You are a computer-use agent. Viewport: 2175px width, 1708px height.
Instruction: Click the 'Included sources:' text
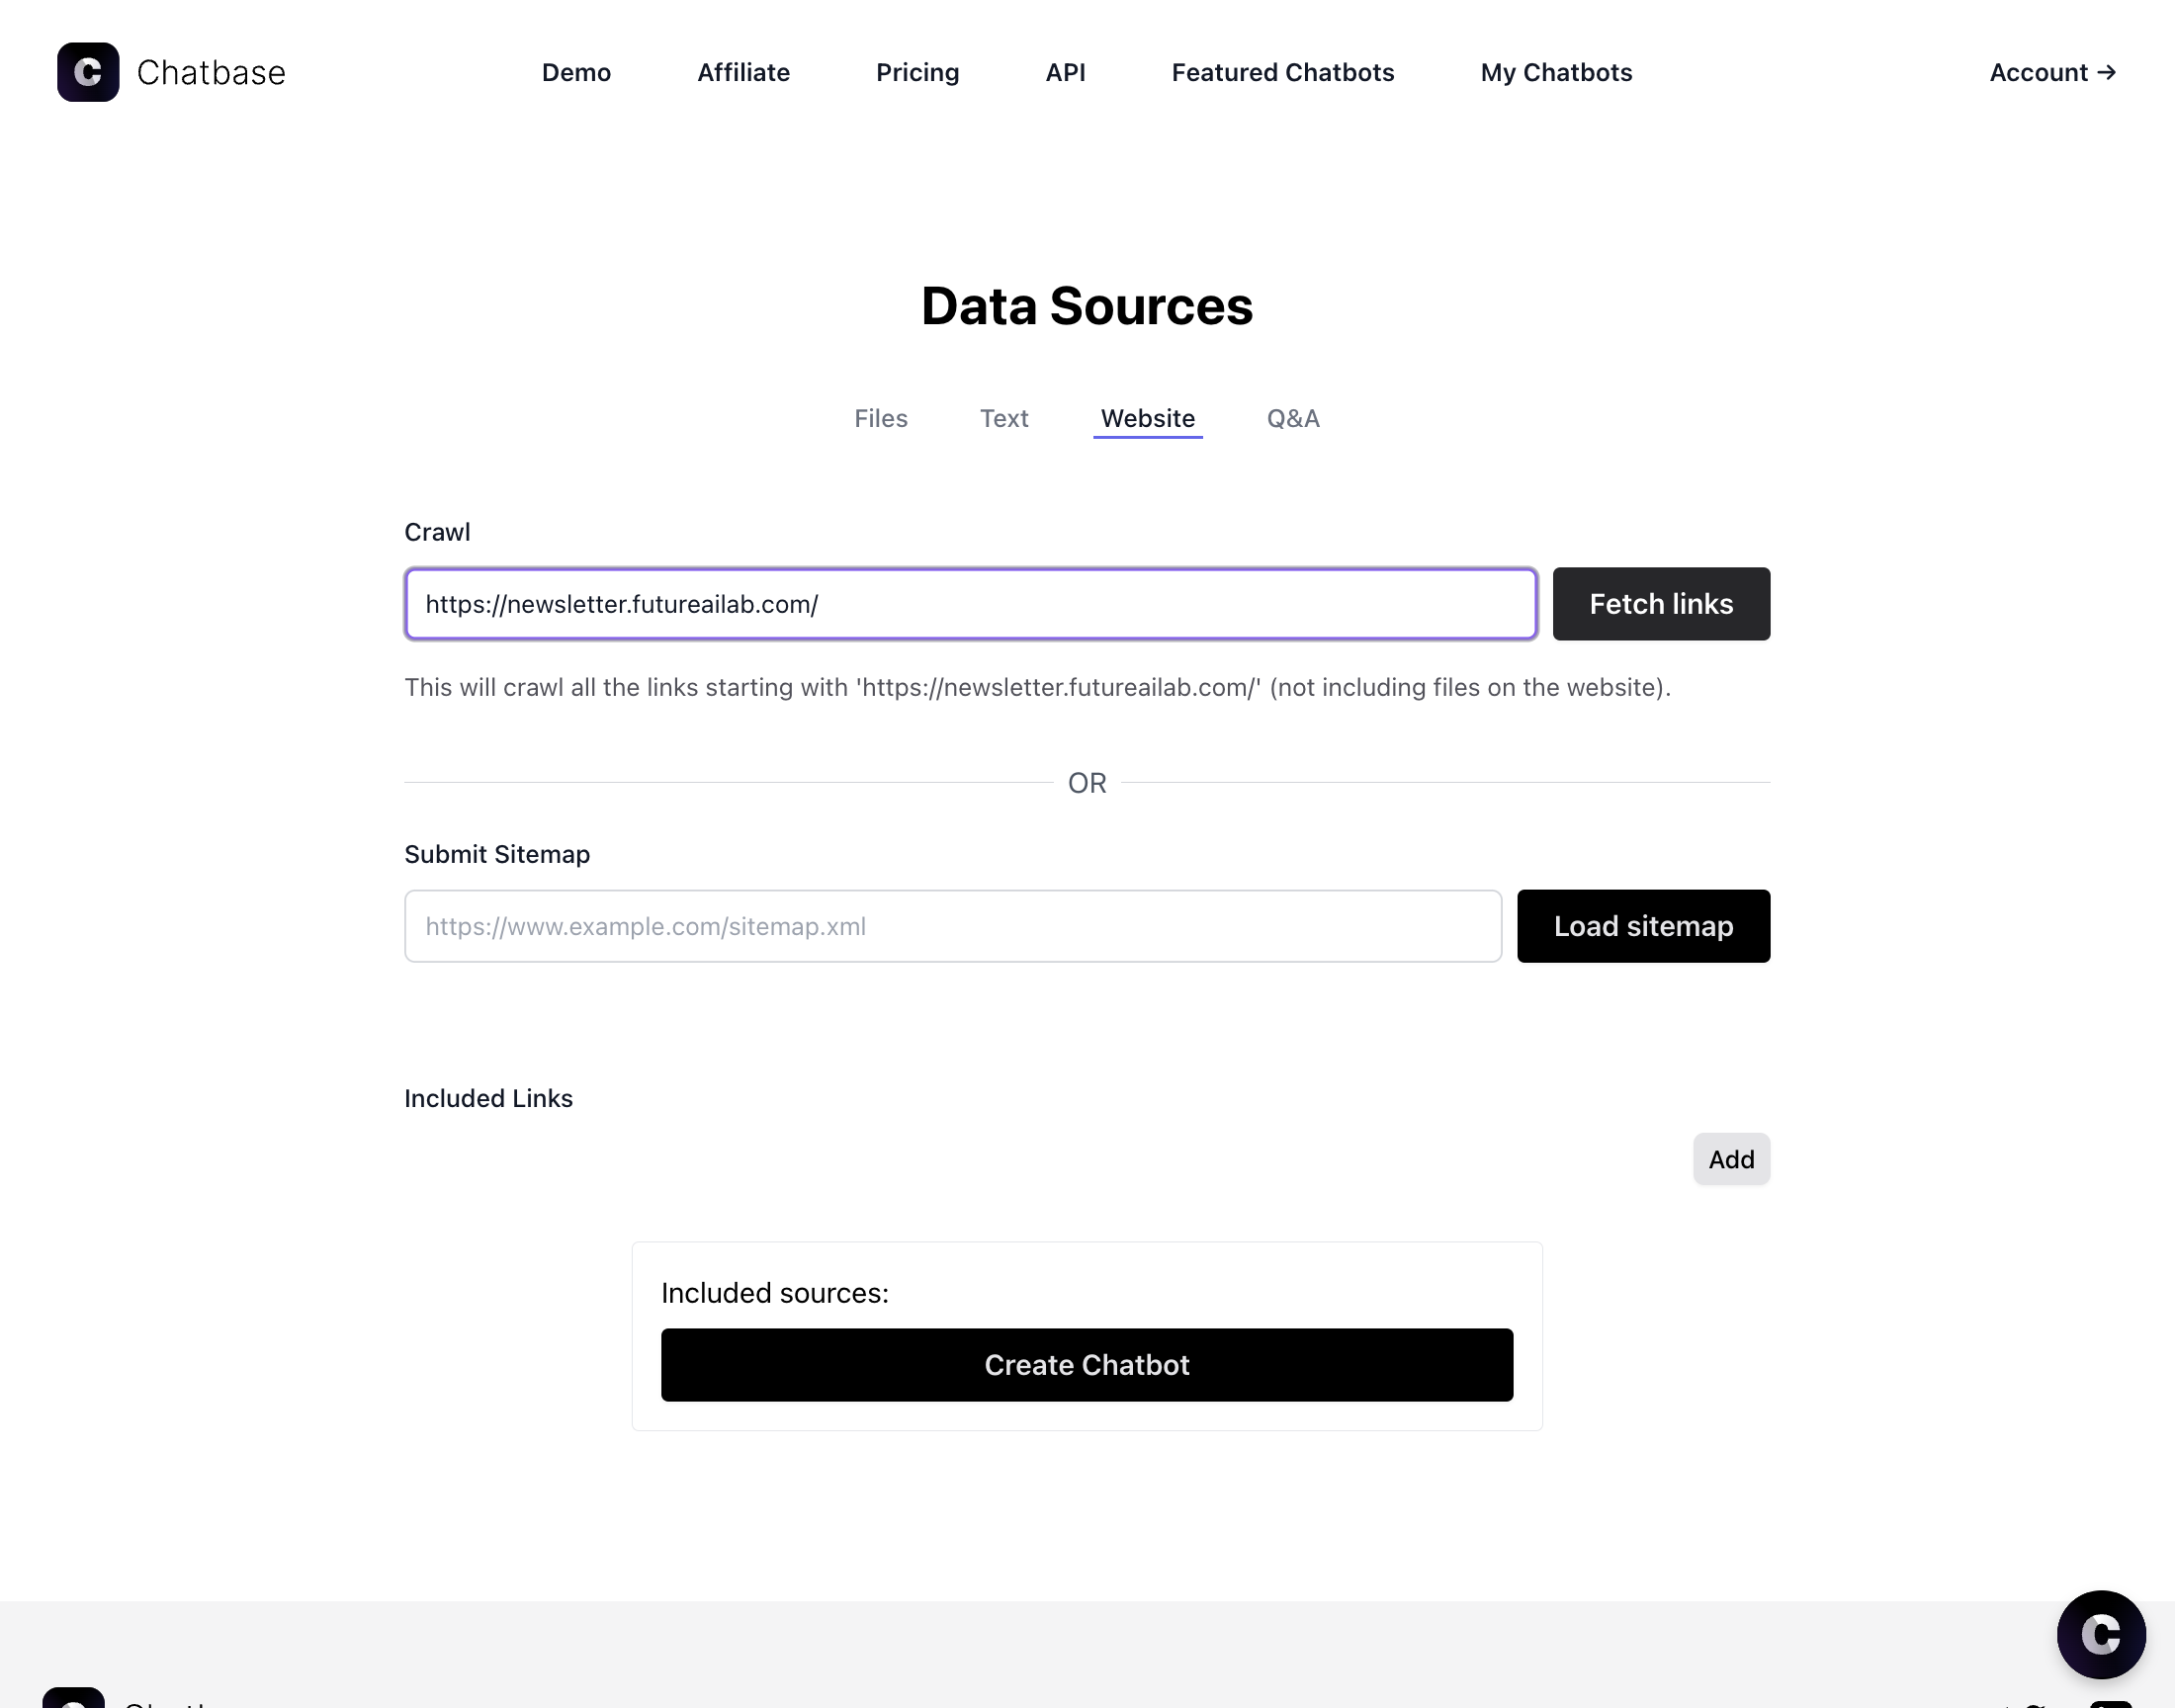coord(774,1293)
